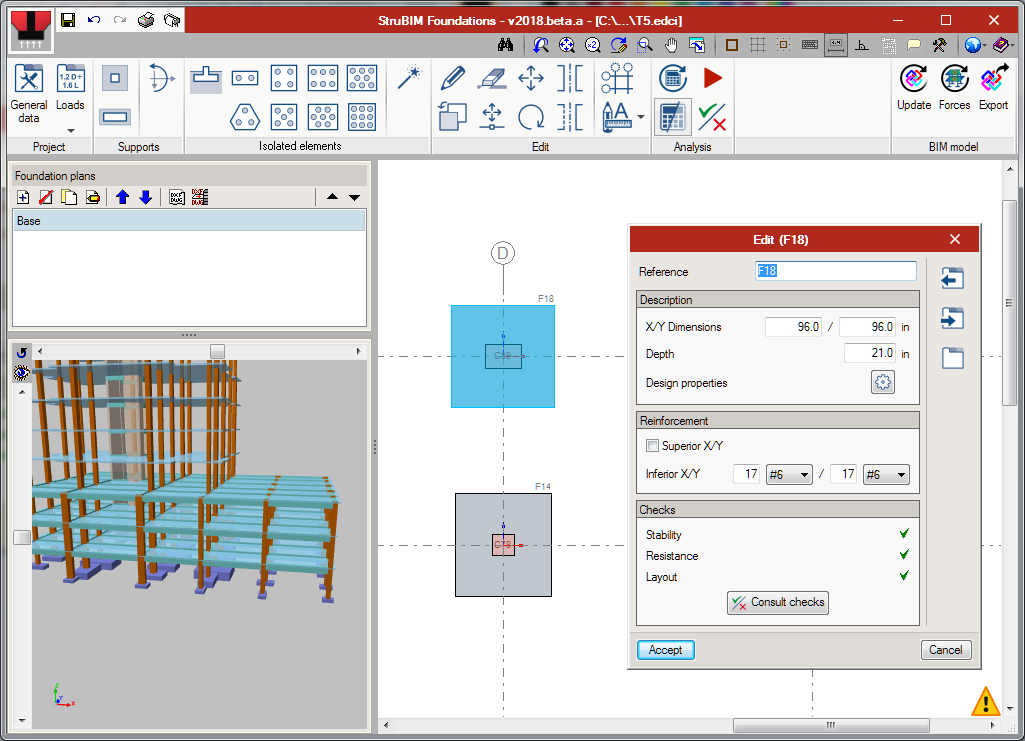The image size is (1025, 741).
Task: Expand the Loads dropdown arrow
Action: [x=71, y=131]
